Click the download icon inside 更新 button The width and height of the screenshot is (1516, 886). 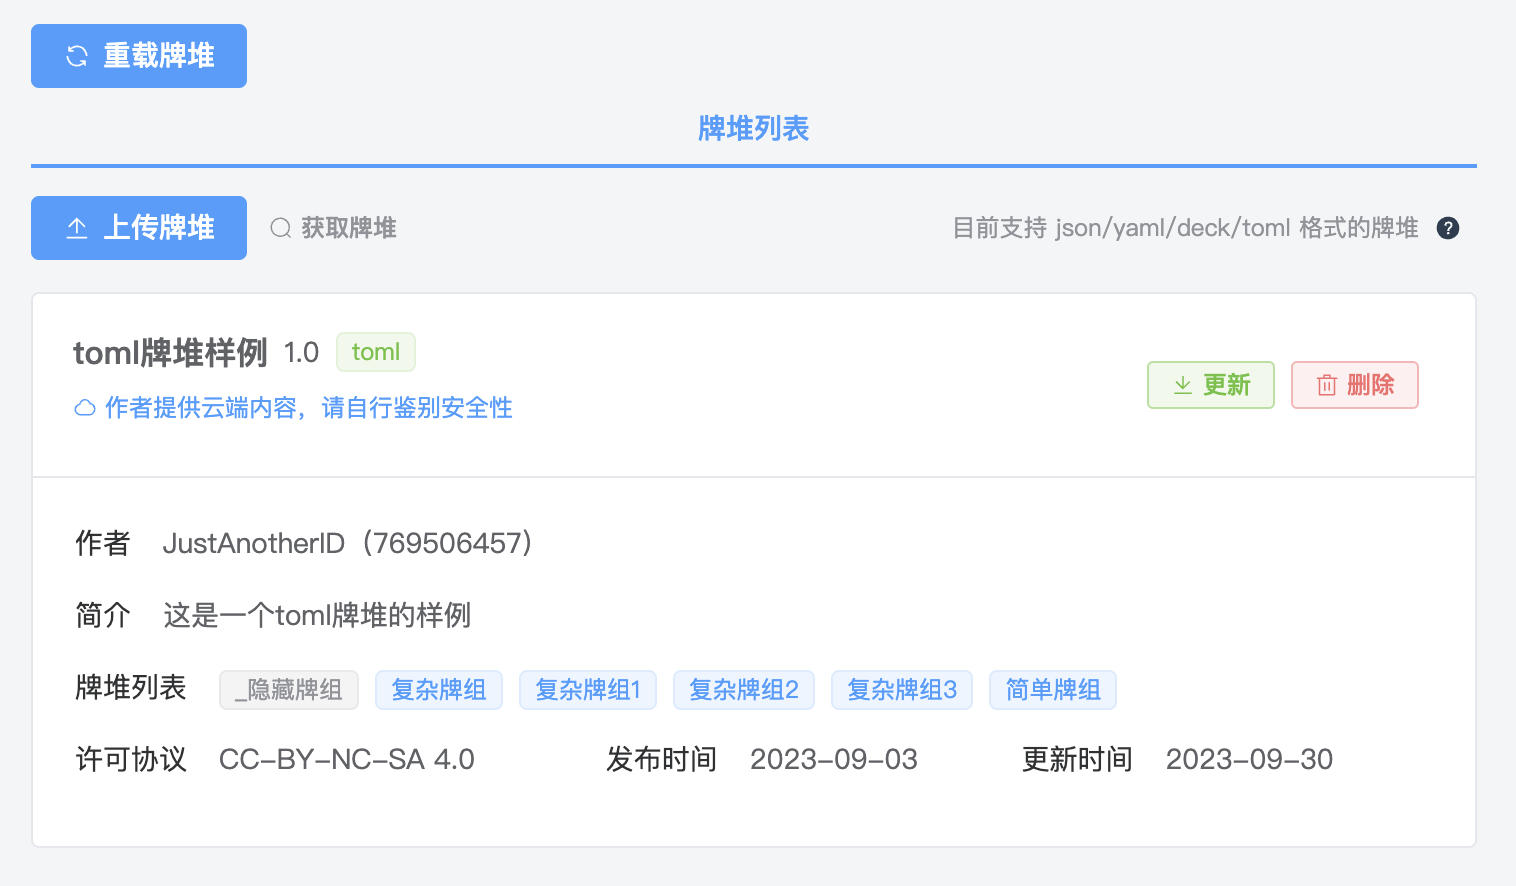[x=1183, y=385]
